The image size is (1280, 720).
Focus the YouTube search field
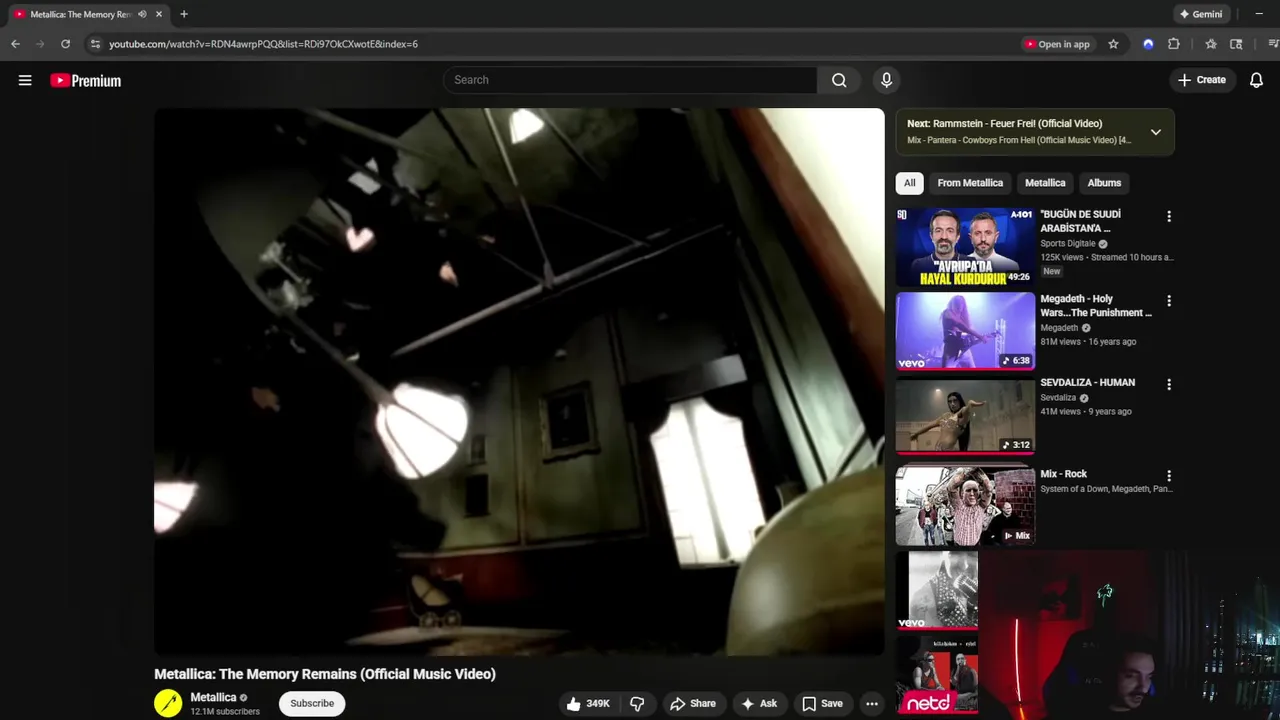pyautogui.click(x=630, y=80)
